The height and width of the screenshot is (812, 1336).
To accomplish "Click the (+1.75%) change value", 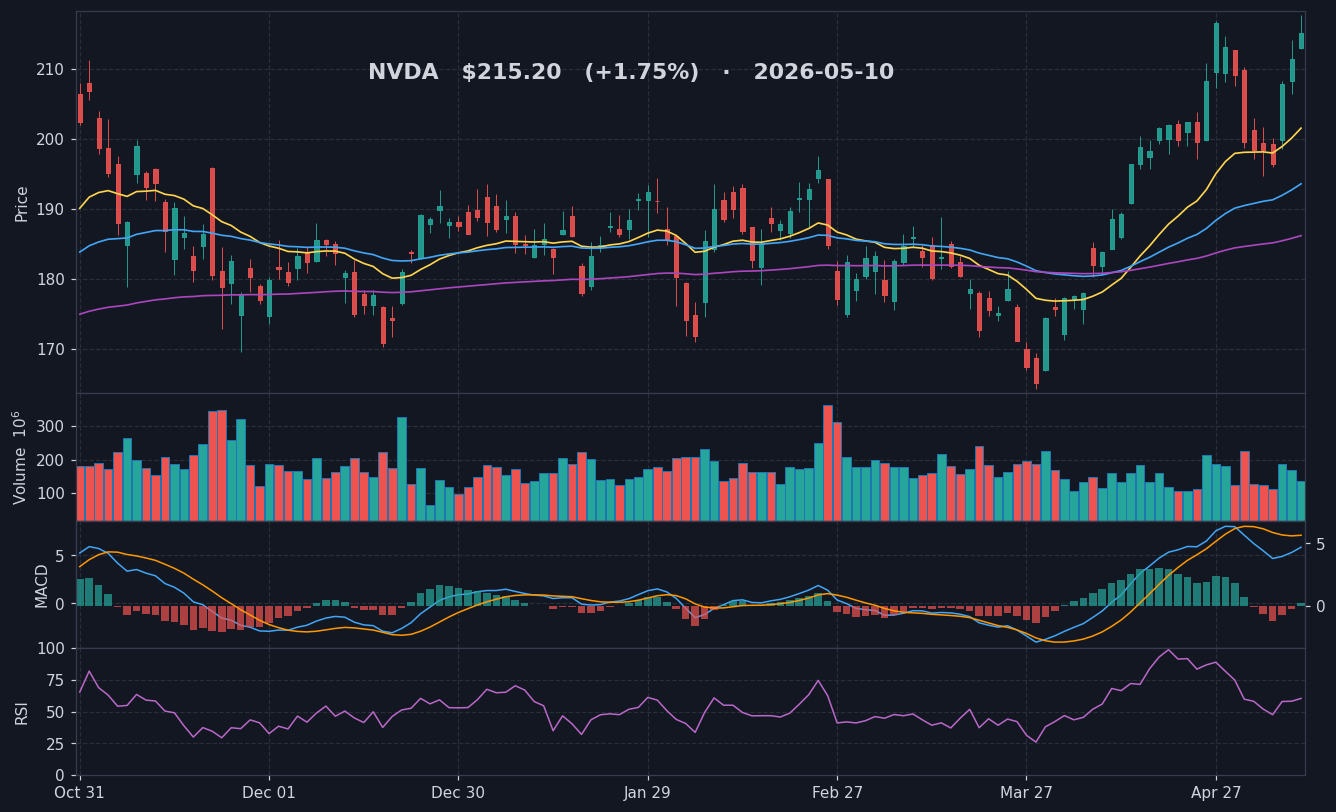I will pos(641,73).
